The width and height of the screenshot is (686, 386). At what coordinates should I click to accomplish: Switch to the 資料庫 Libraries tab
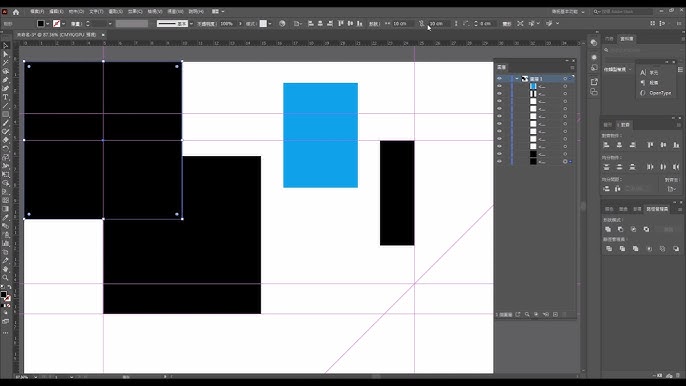[x=626, y=39]
